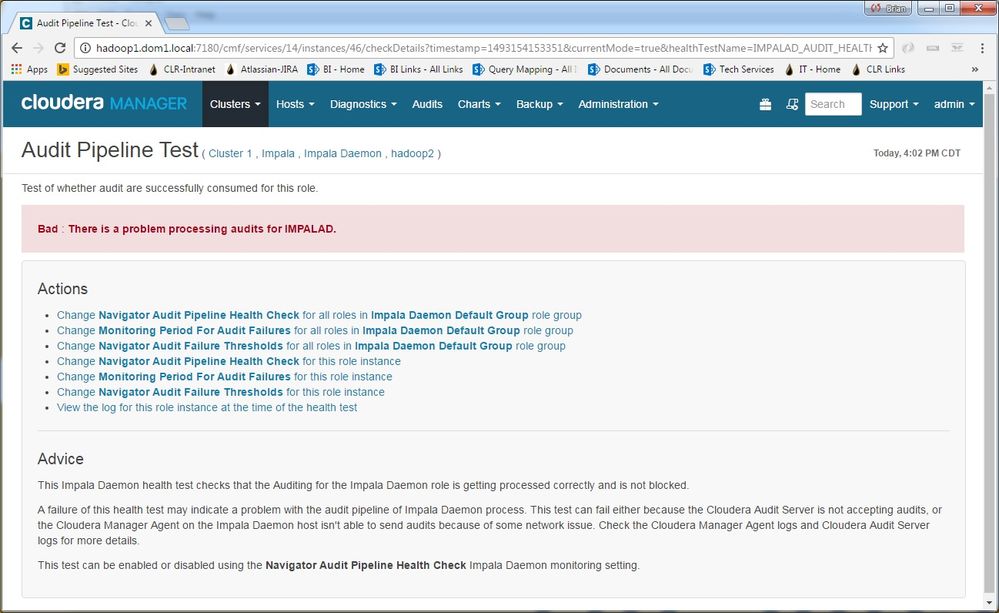The width and height of the screenshot is (999, 613).
Task: Open the Atlassian-JIRA bookmark
Action: (261, 69)
